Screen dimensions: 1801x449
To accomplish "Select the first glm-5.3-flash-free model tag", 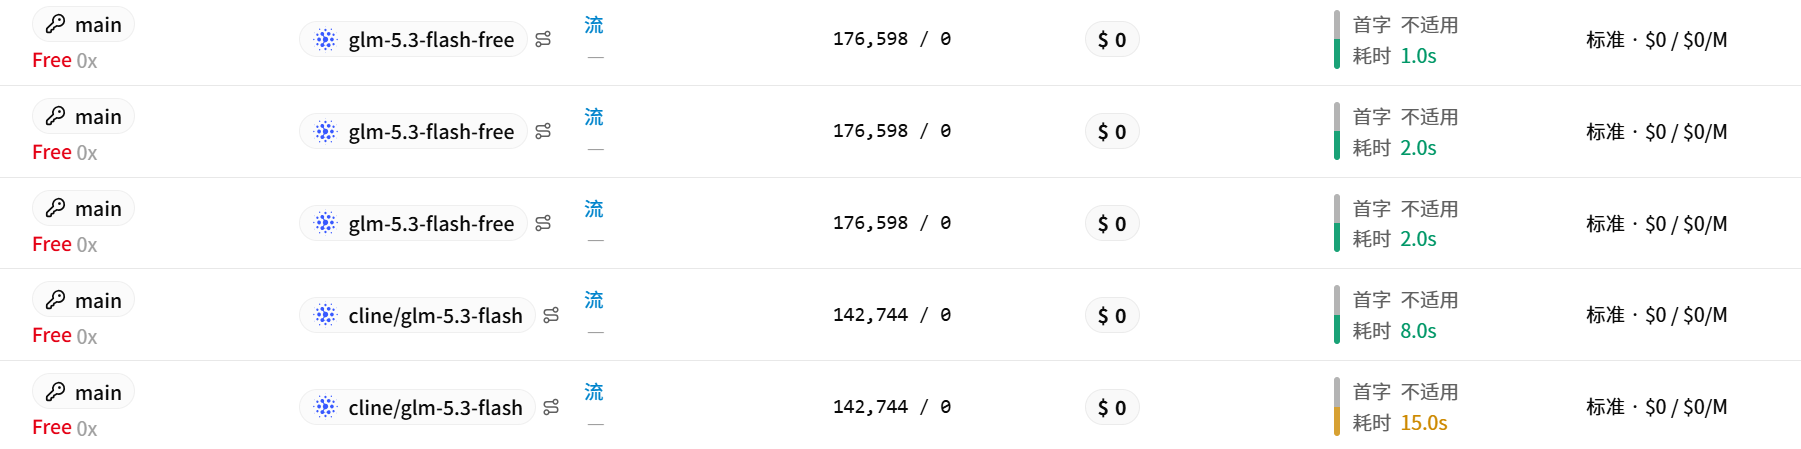I will 413,40.
